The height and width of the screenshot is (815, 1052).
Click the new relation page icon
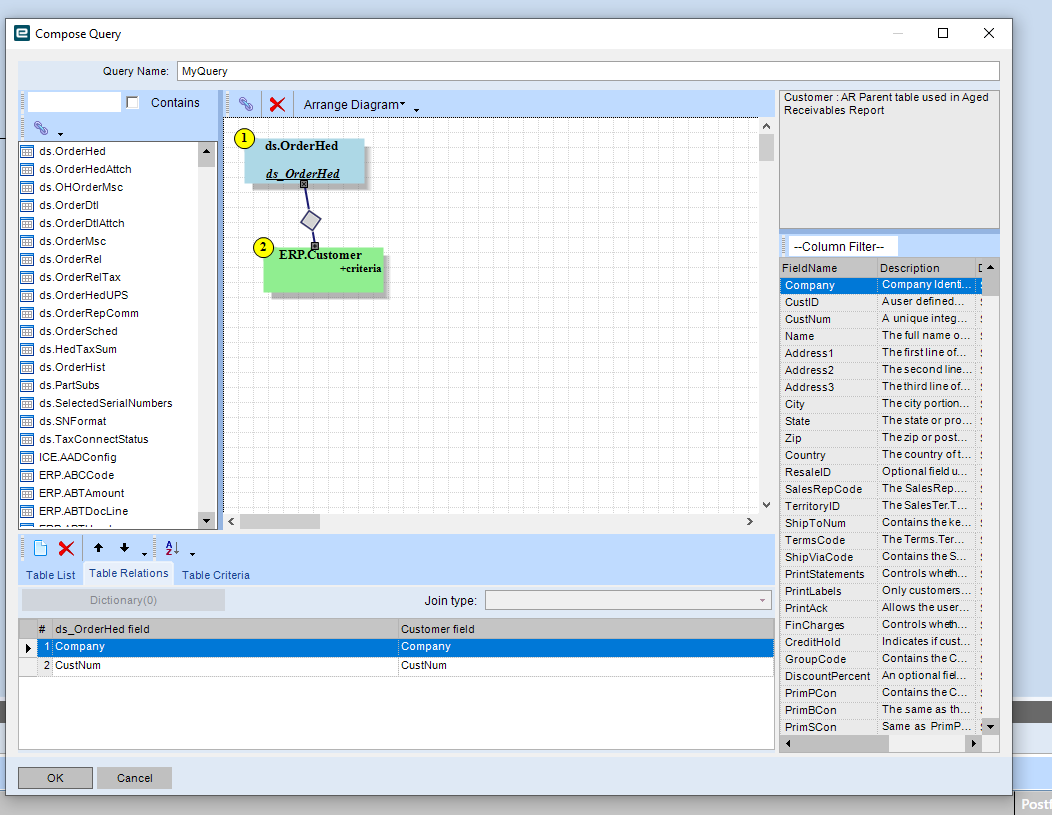pos(41,548)
